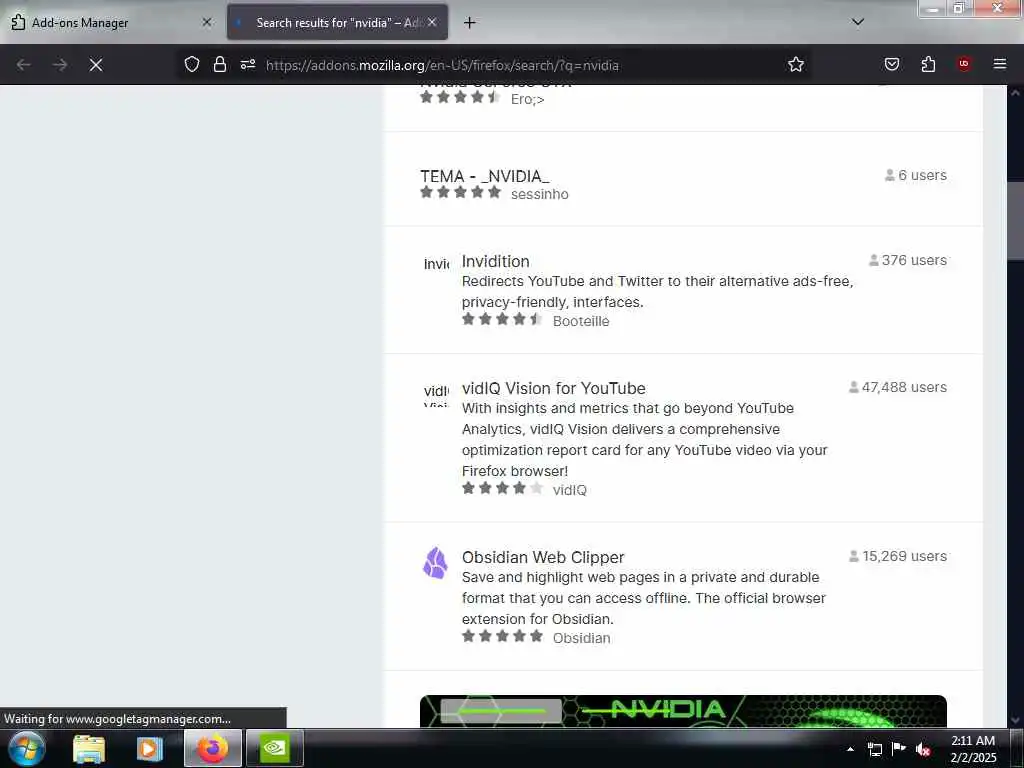
Task: Click the scrollbar up arrow
Action: coord(1015,93)
